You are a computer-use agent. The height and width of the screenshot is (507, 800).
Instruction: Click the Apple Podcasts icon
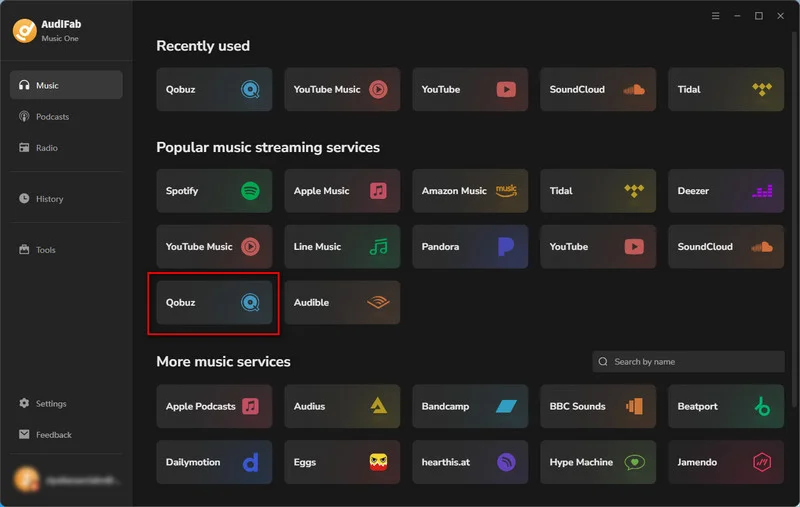coord(250,406)
